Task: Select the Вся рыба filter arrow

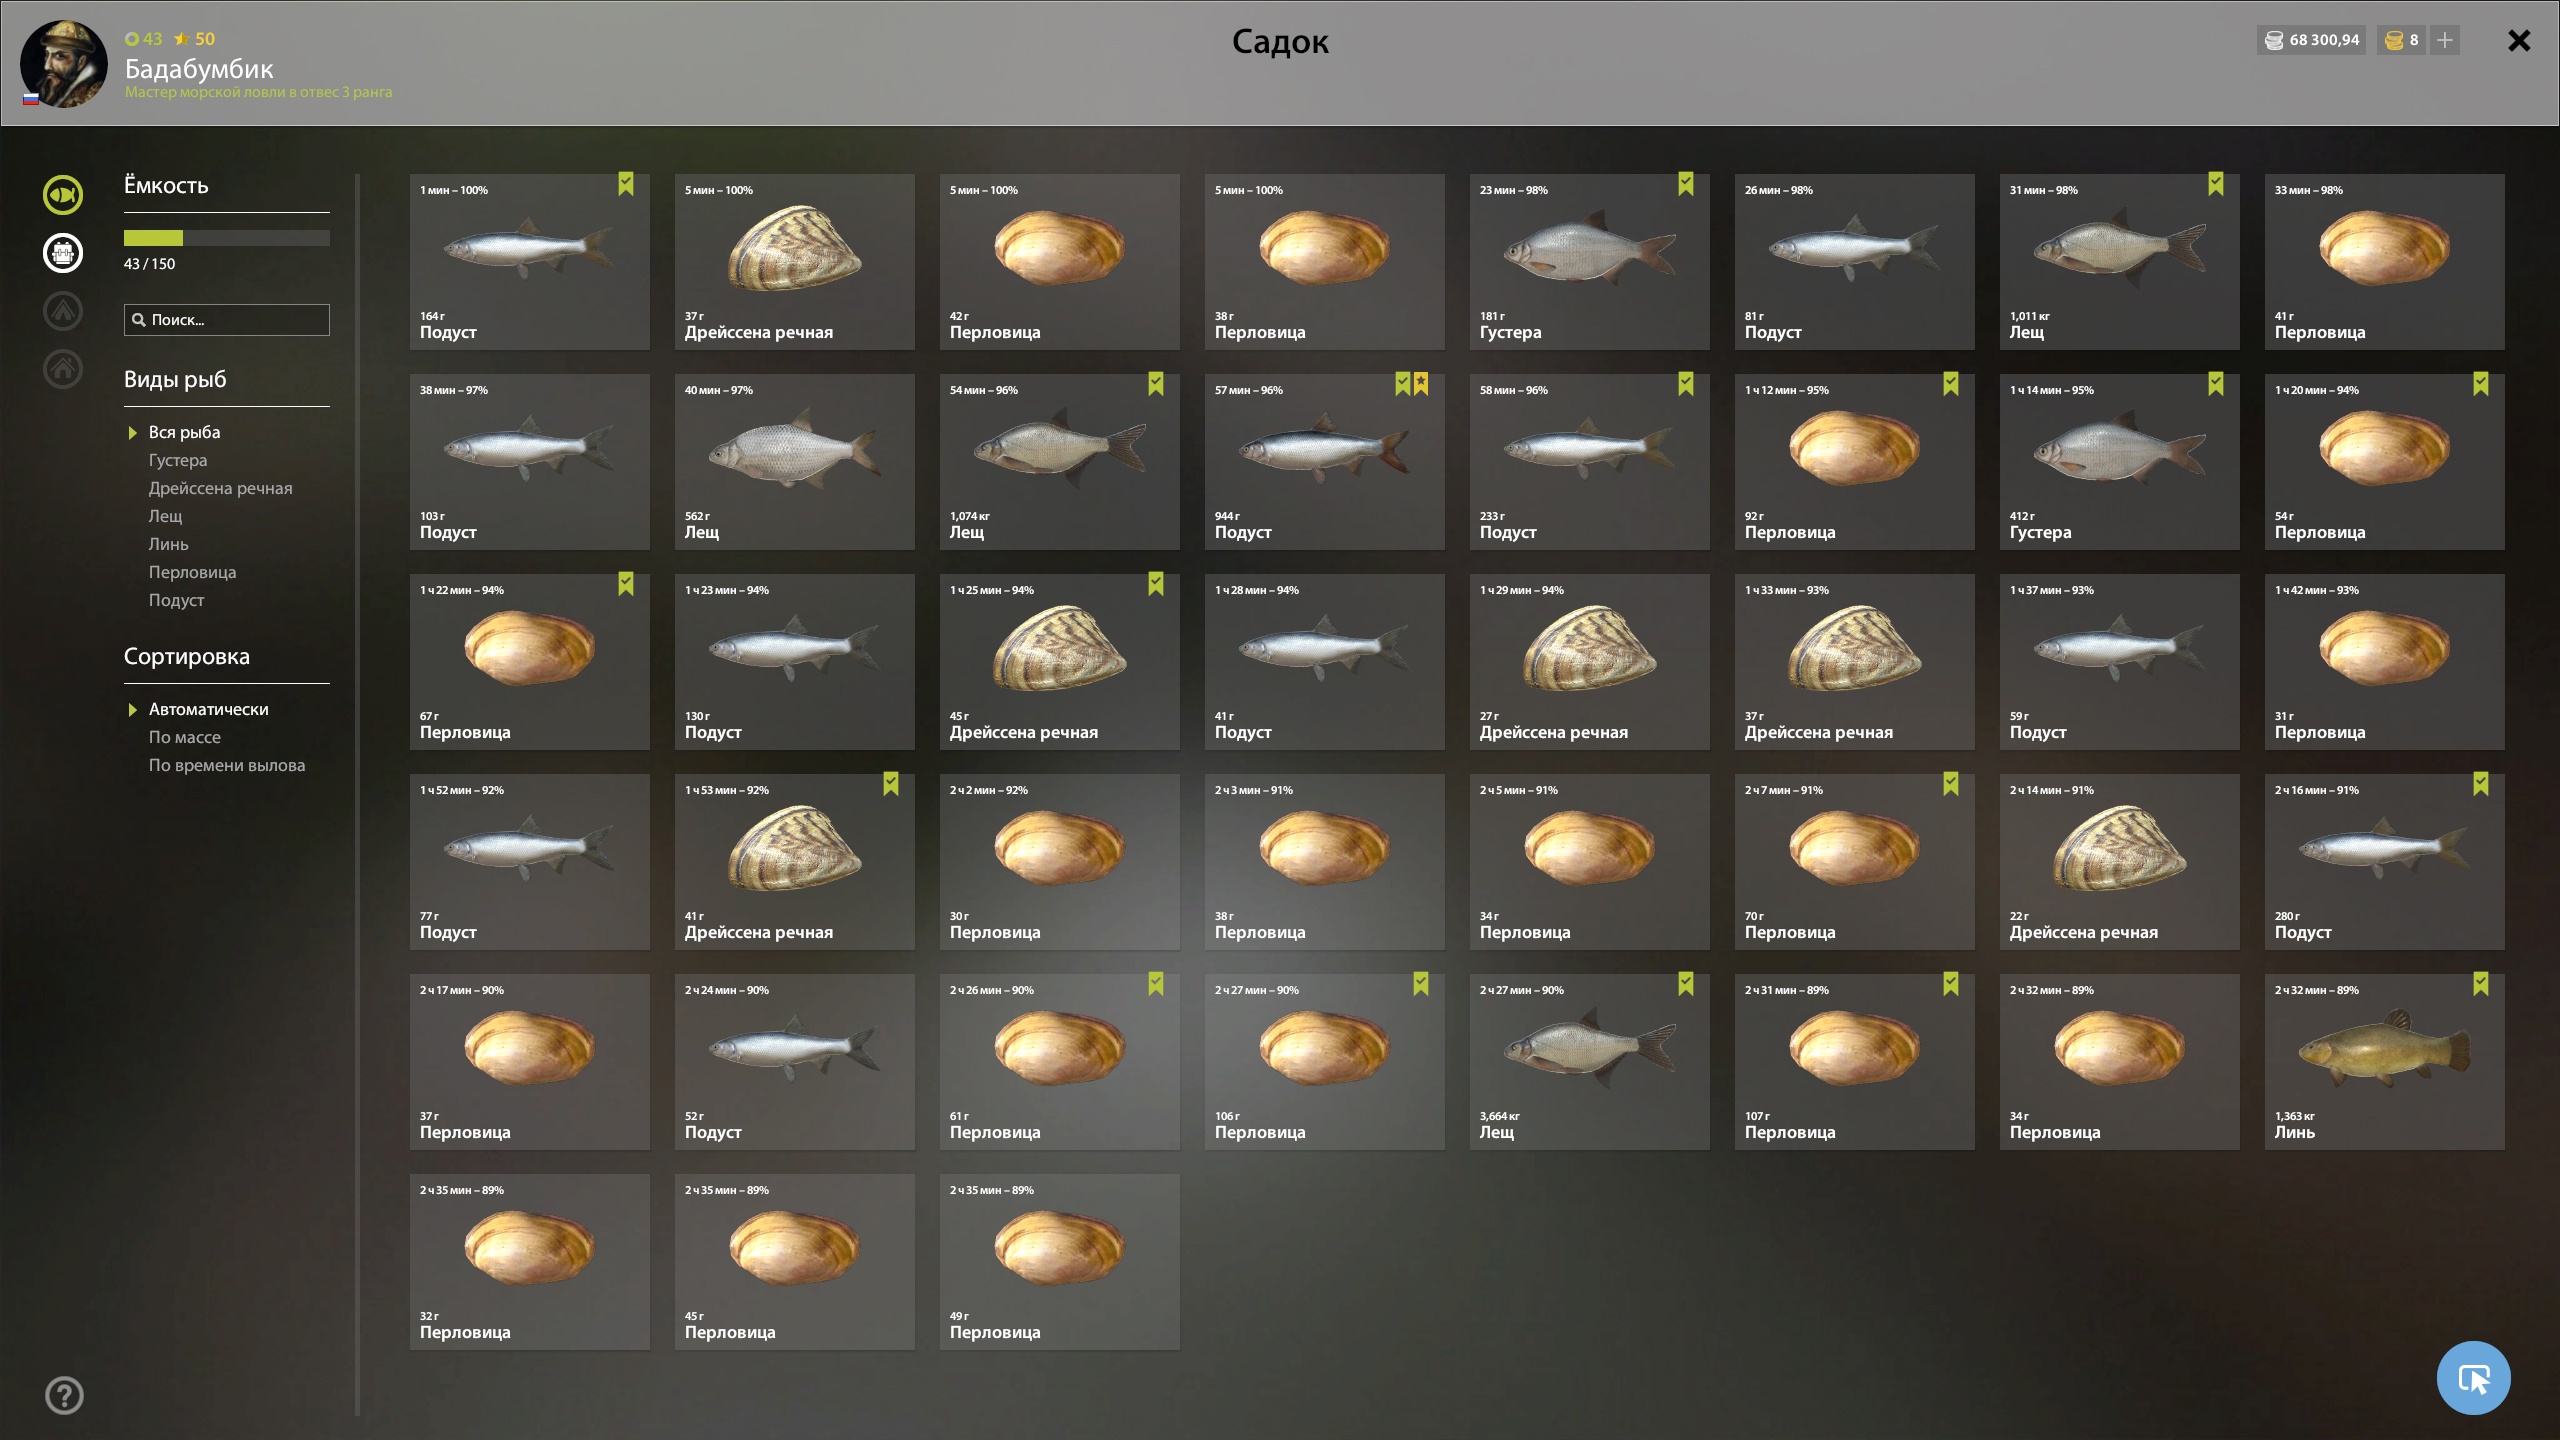Action: [x=132, y=433]
